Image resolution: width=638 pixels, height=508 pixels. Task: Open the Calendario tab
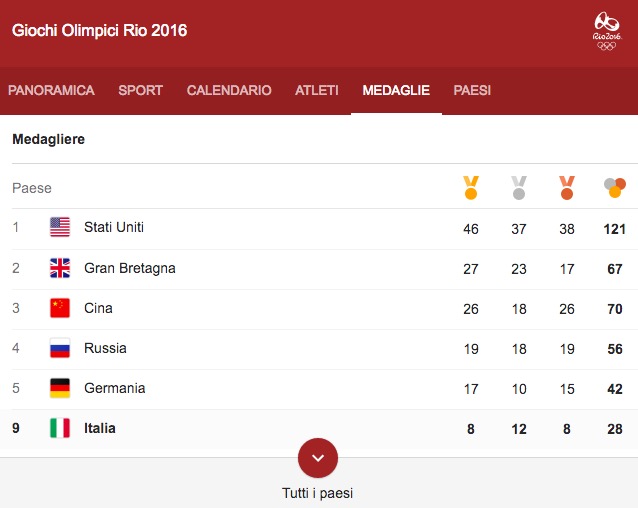click(229, 90)
